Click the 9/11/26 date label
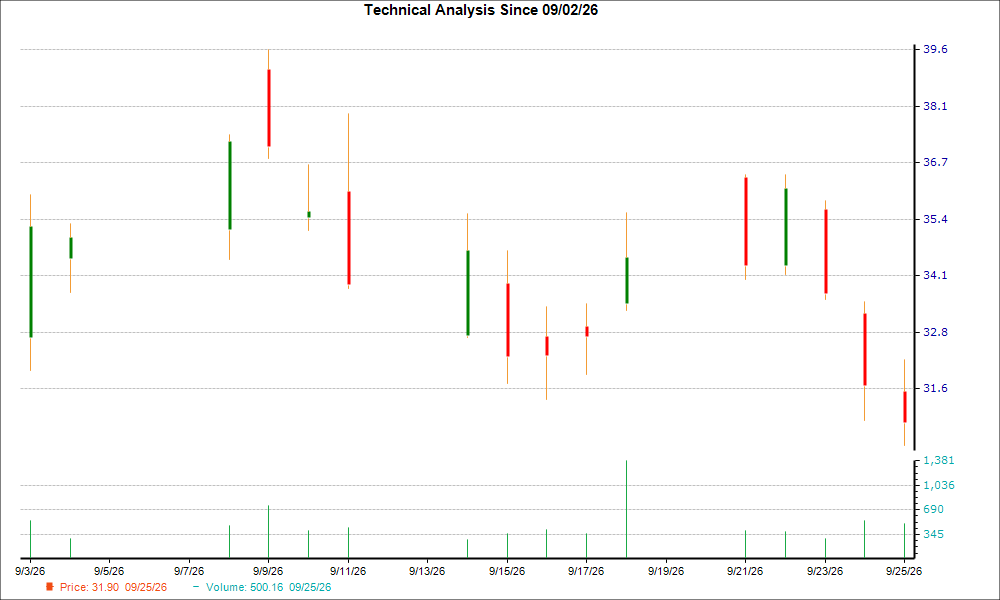Image resolution: width=1000 pixels, height=600 pixels. (348, 571)
